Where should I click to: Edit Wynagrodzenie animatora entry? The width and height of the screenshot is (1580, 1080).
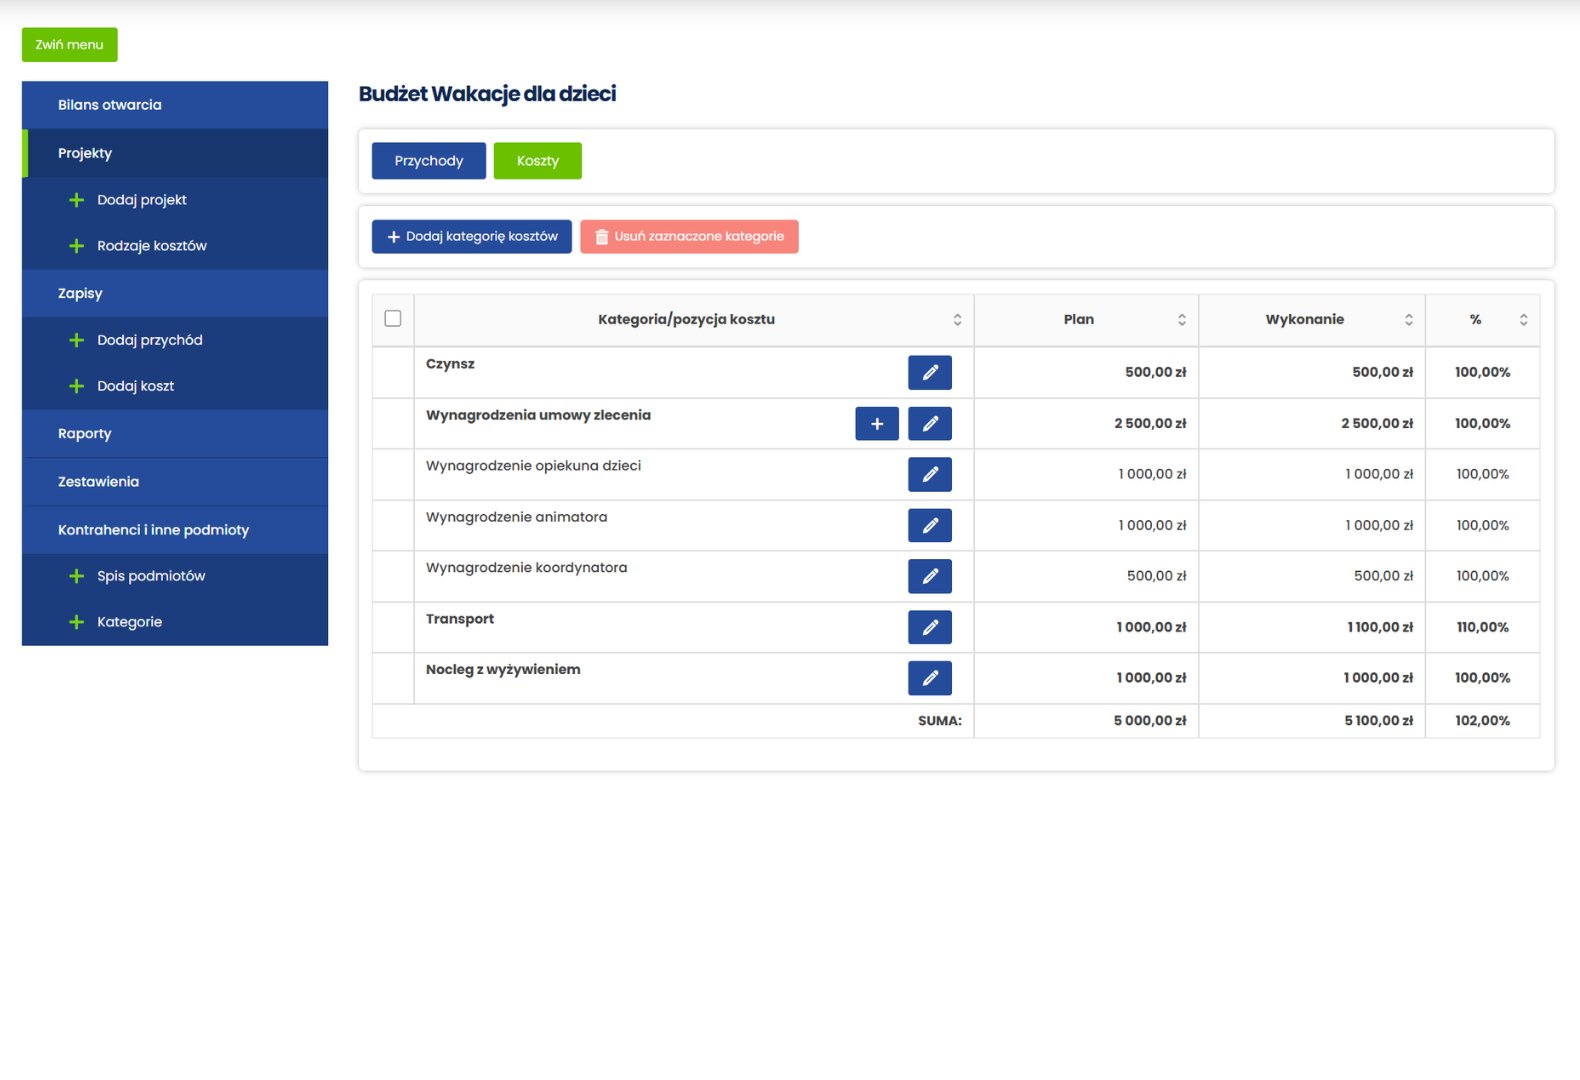[x=929, y=525]
